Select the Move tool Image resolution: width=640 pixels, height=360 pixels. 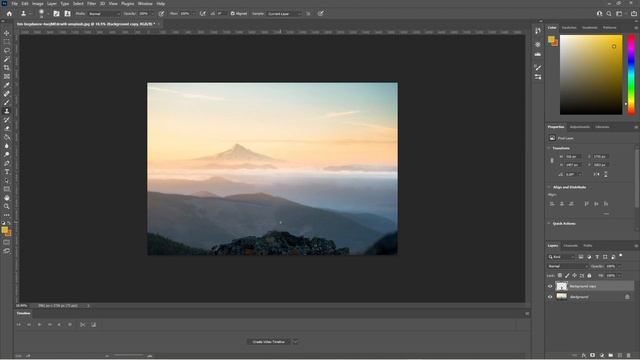click(x=7, y=33)
